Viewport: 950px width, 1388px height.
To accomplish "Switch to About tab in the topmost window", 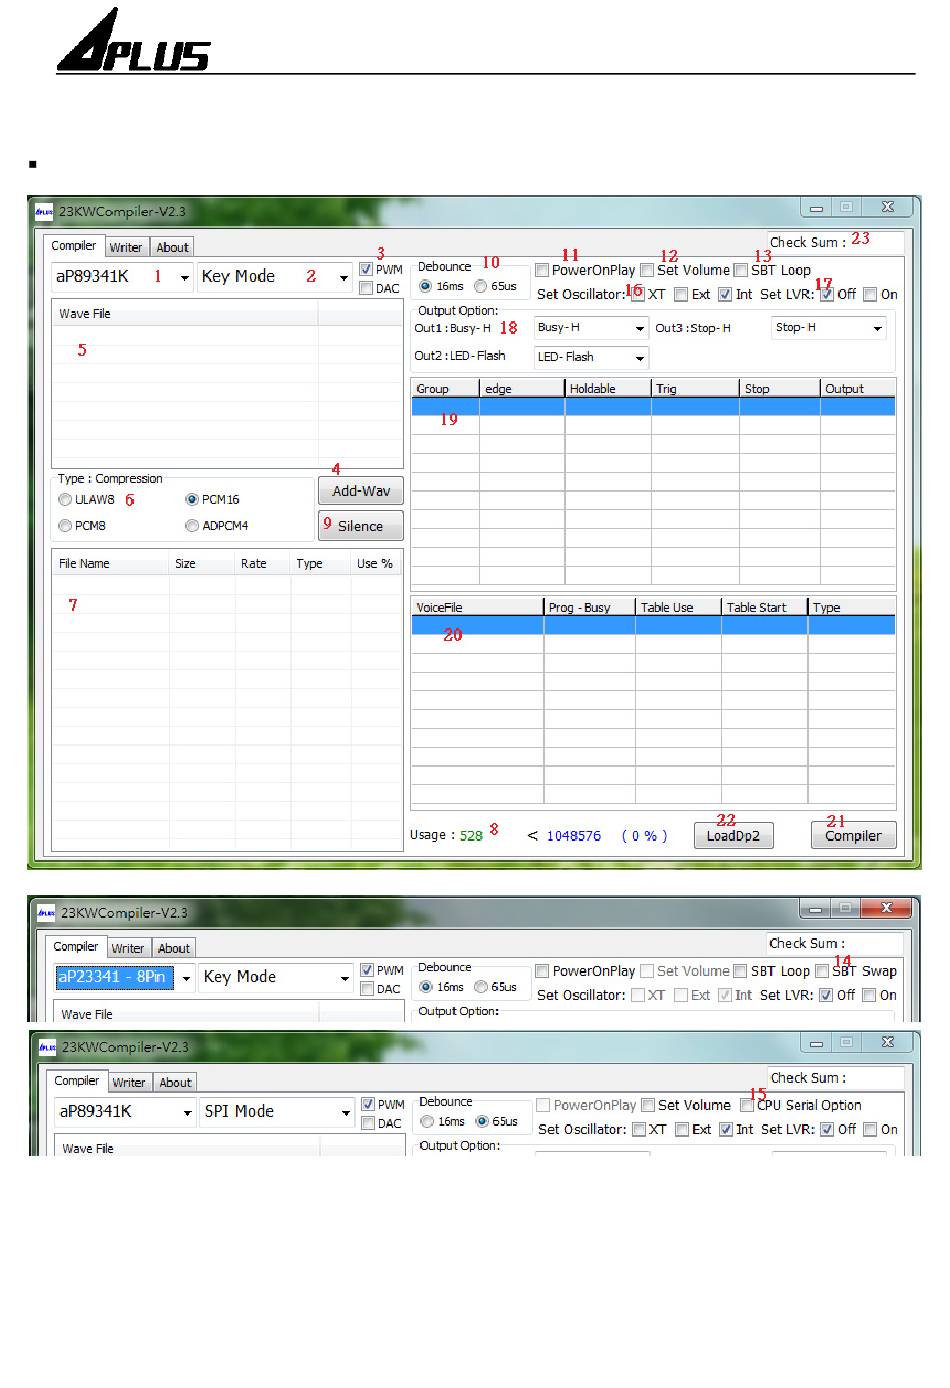I will [172, 248].
